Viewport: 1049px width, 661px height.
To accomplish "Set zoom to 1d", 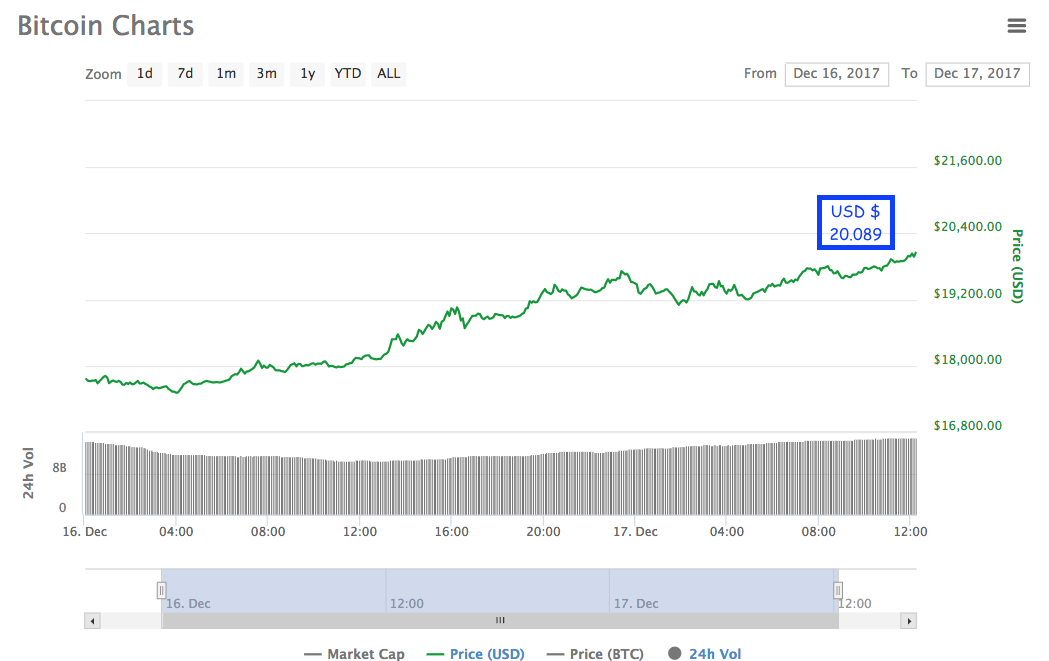I will click(145, 74).
